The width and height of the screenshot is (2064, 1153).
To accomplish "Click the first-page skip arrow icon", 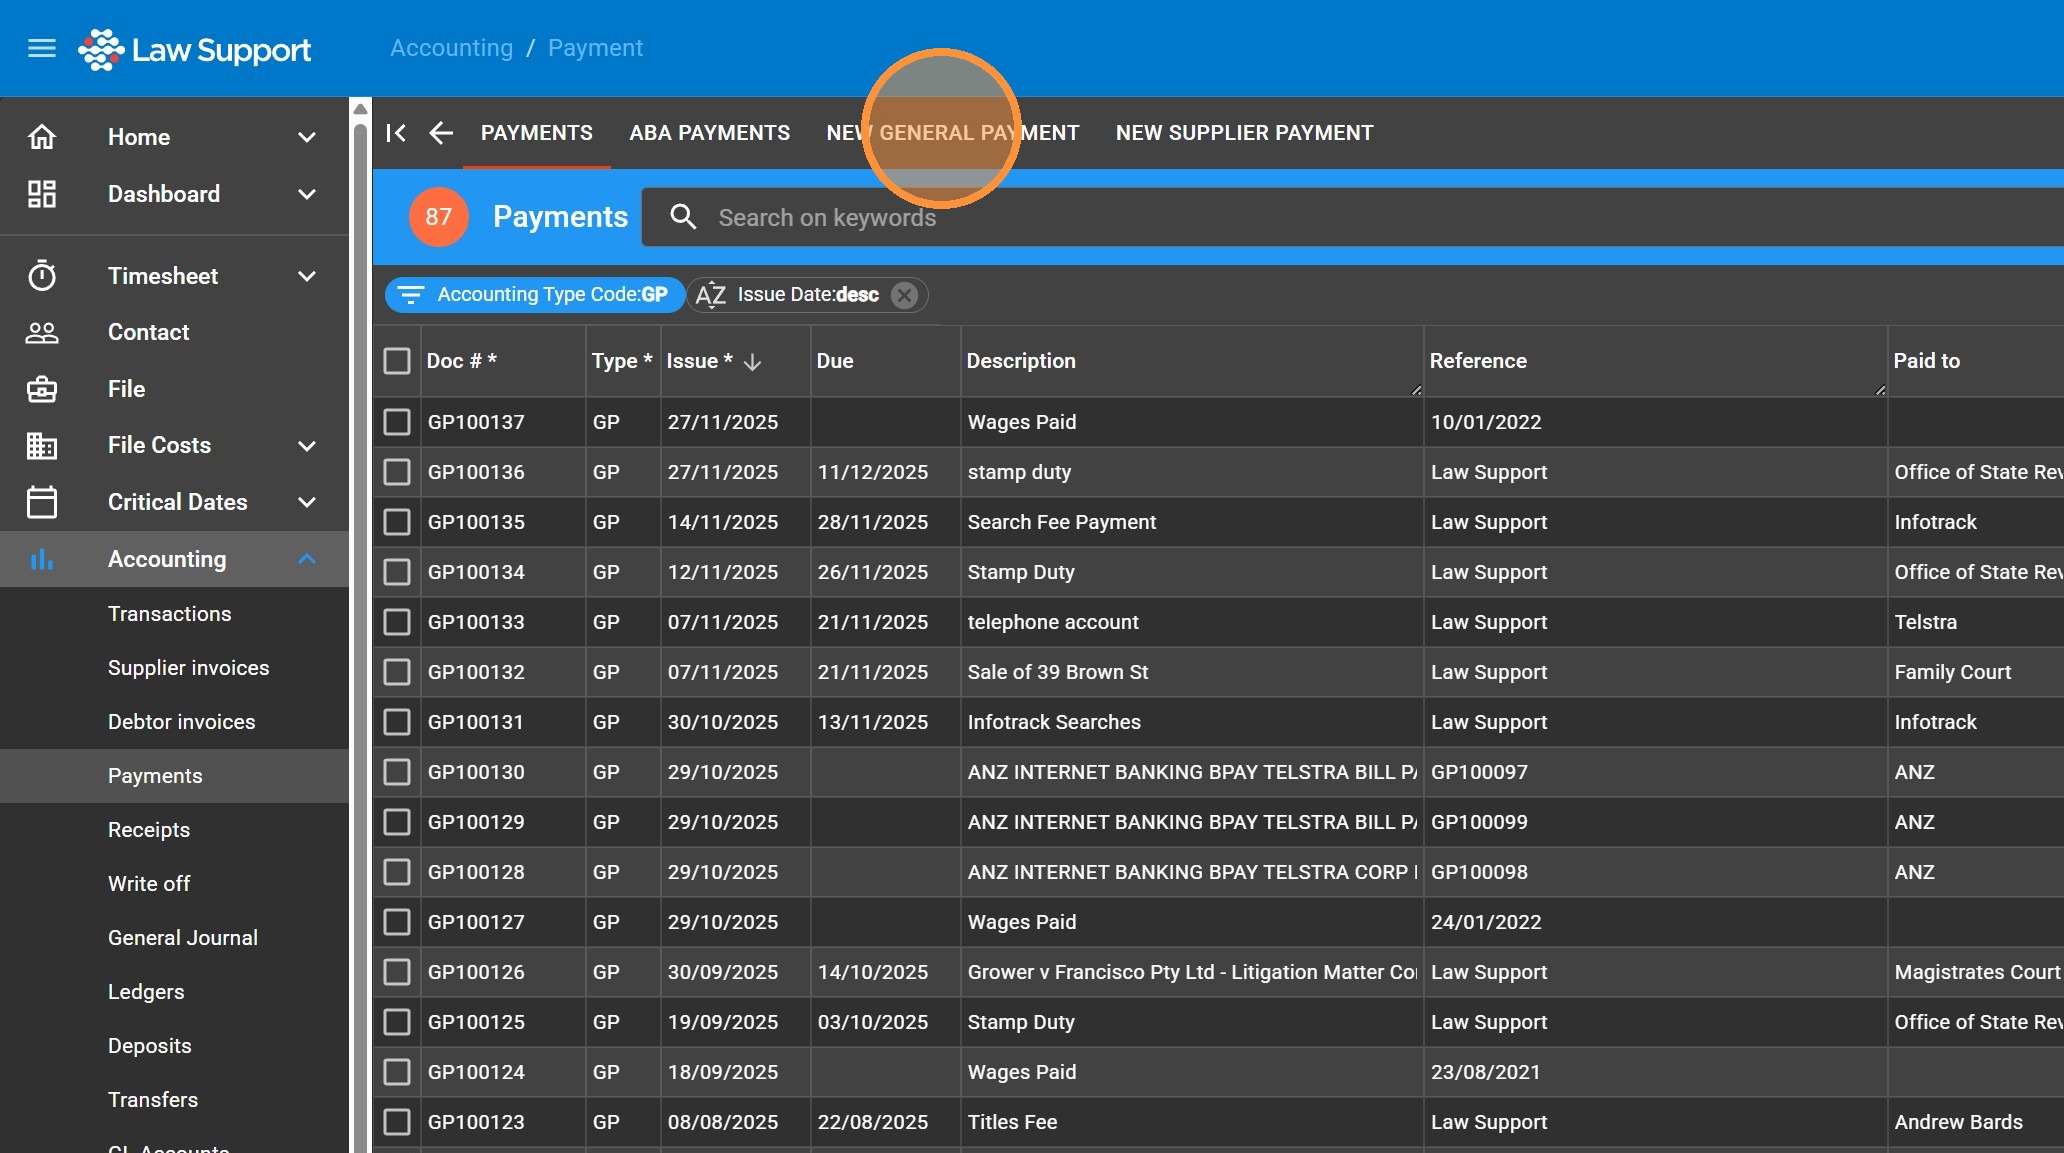I will (396, 133).
